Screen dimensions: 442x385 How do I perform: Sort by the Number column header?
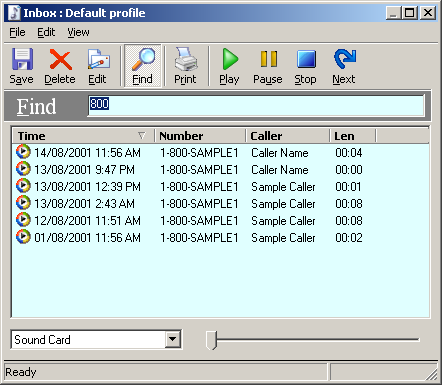tap(200, 136)
